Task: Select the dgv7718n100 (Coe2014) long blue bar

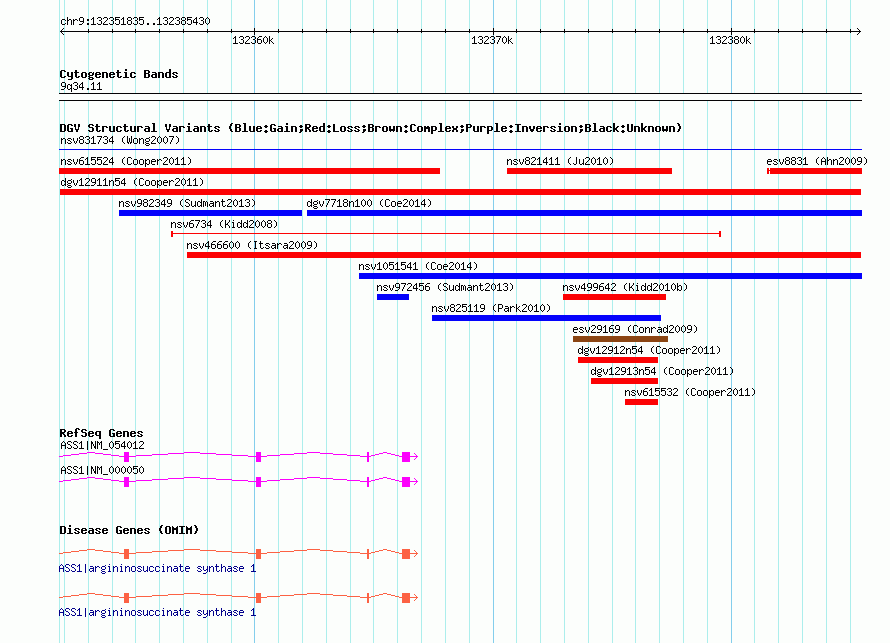Action: coord(584,213)
